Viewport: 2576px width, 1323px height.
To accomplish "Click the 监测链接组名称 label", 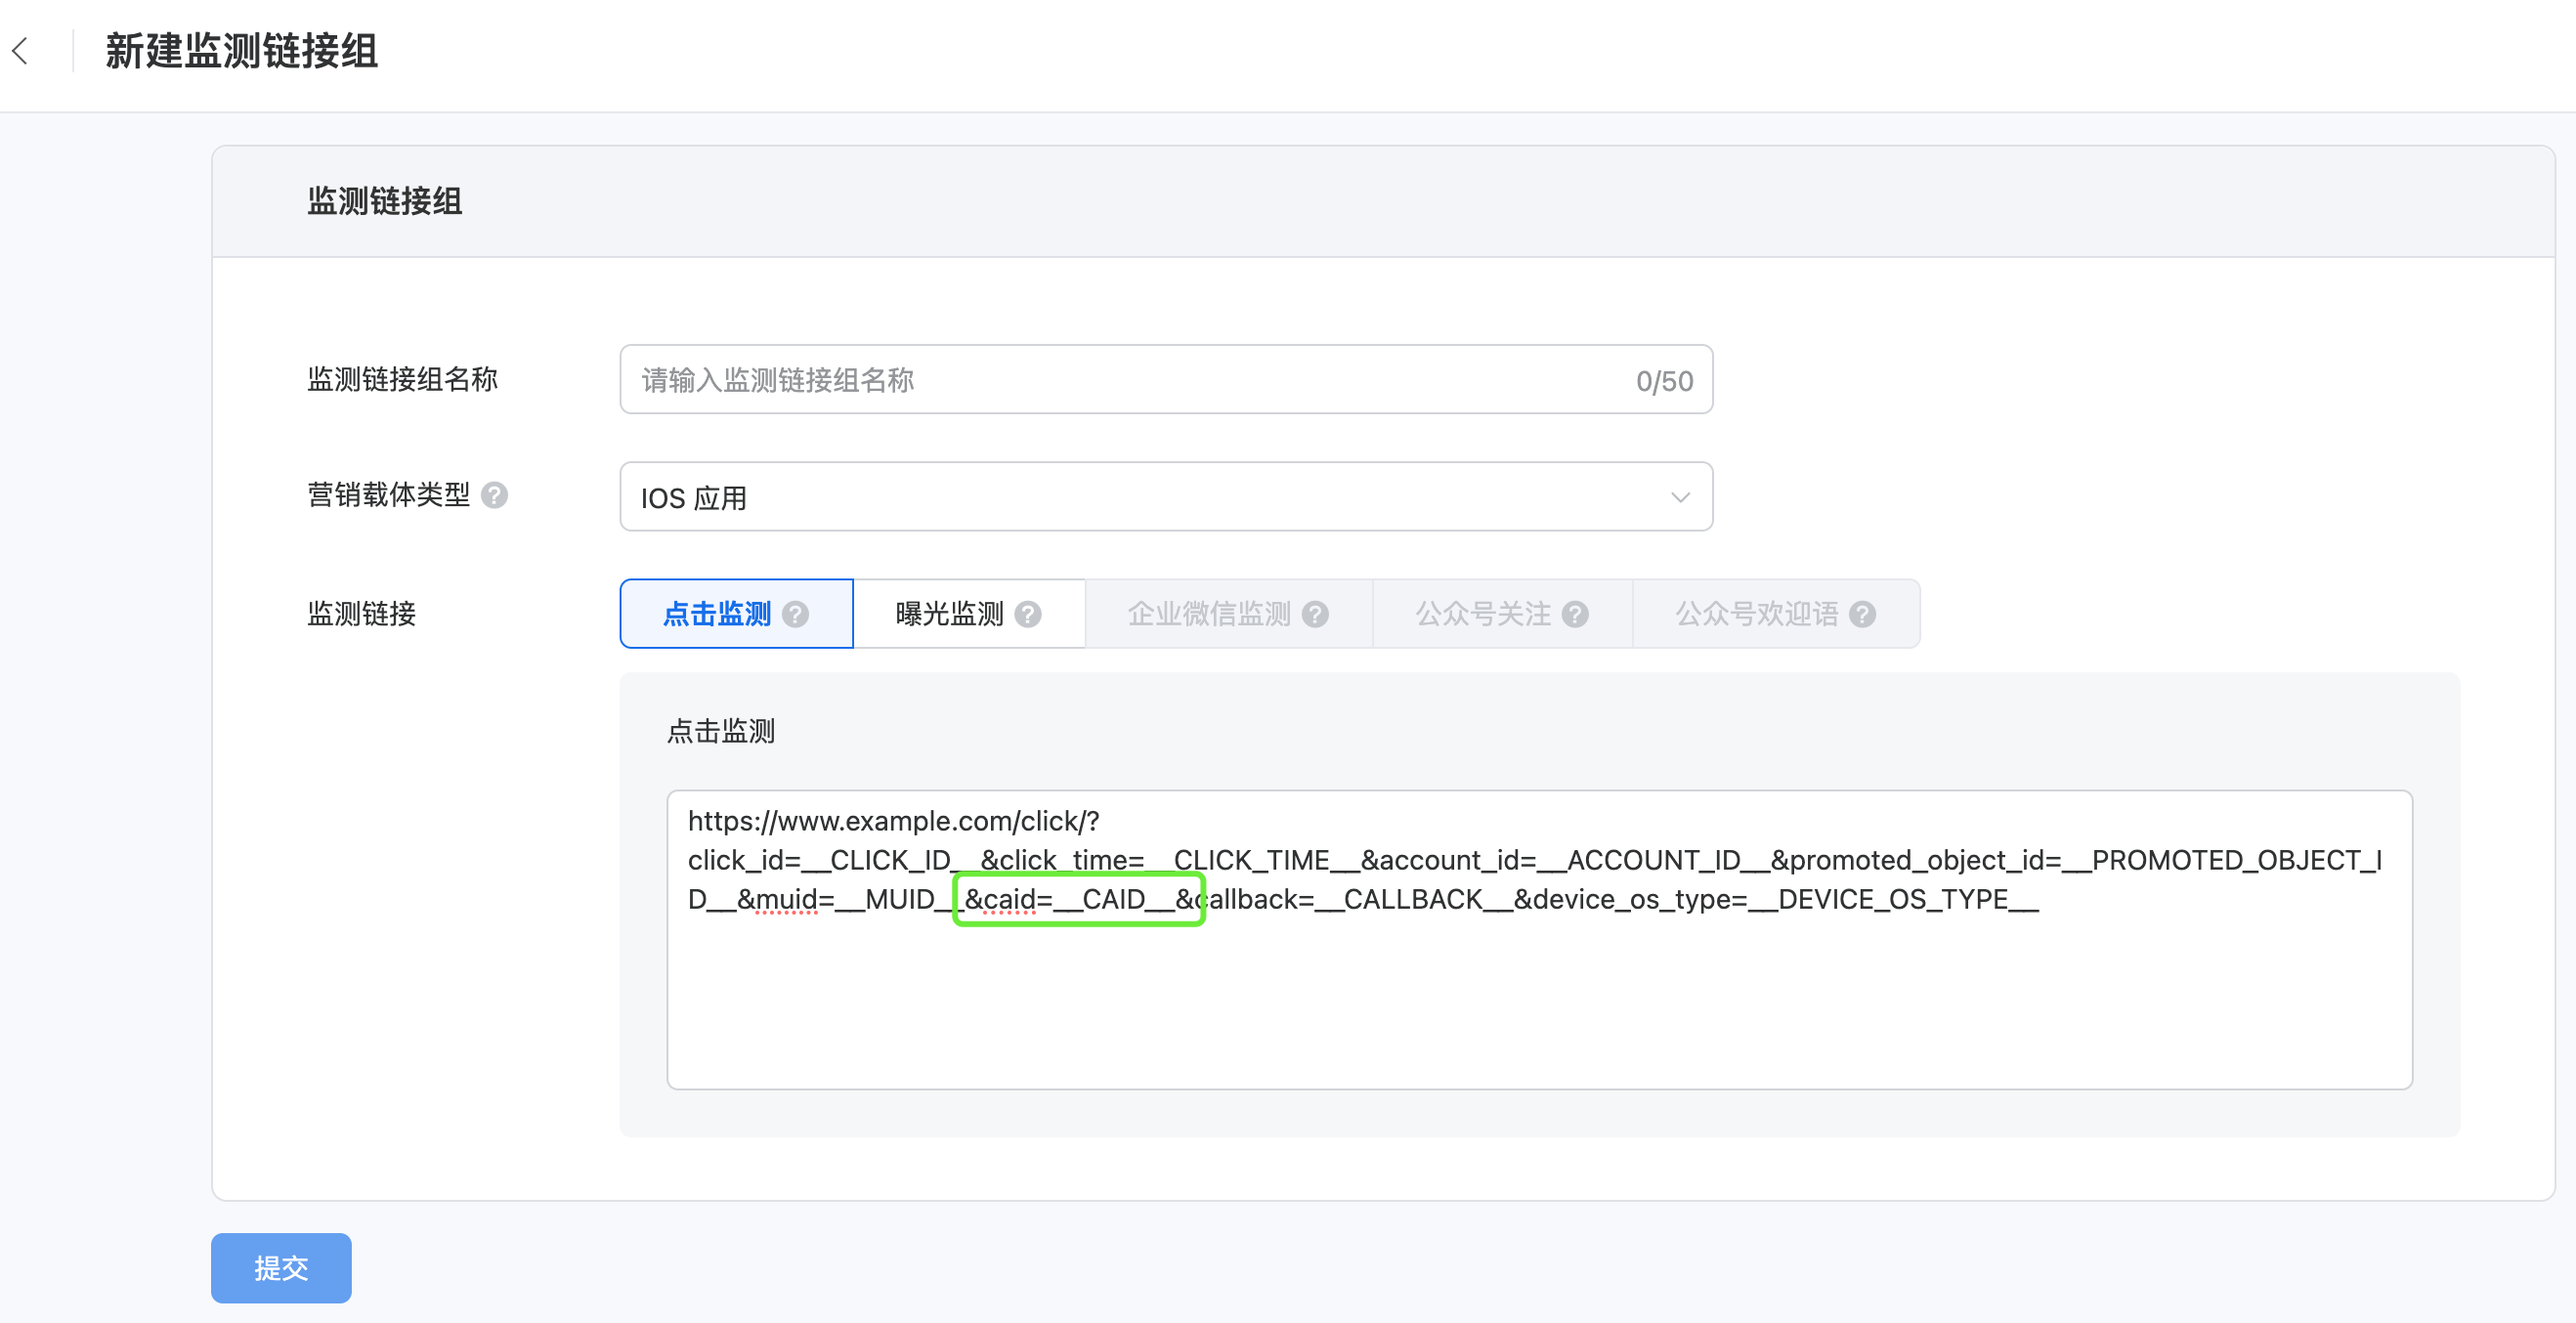I will coord(402,380).
